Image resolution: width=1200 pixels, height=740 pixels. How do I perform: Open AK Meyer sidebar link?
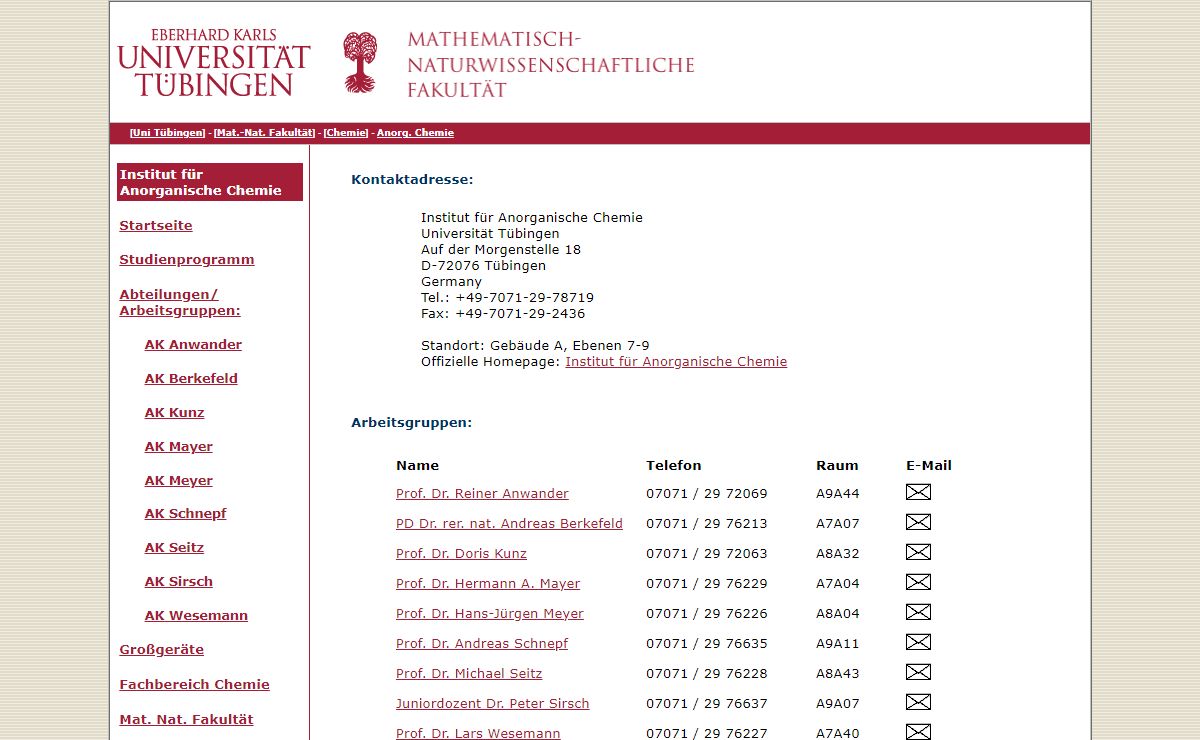coord(179,481)
